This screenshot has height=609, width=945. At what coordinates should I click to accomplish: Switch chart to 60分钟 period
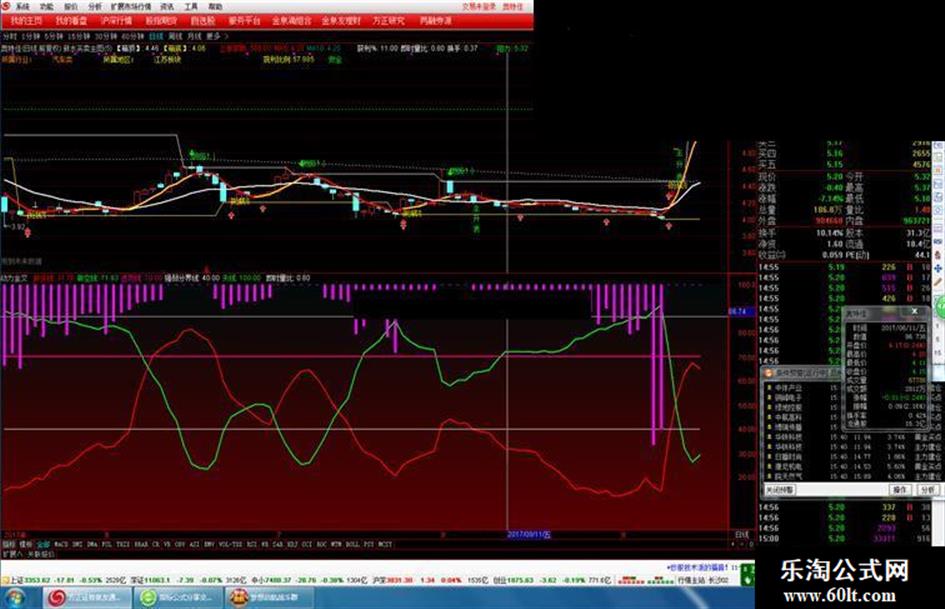131,36
